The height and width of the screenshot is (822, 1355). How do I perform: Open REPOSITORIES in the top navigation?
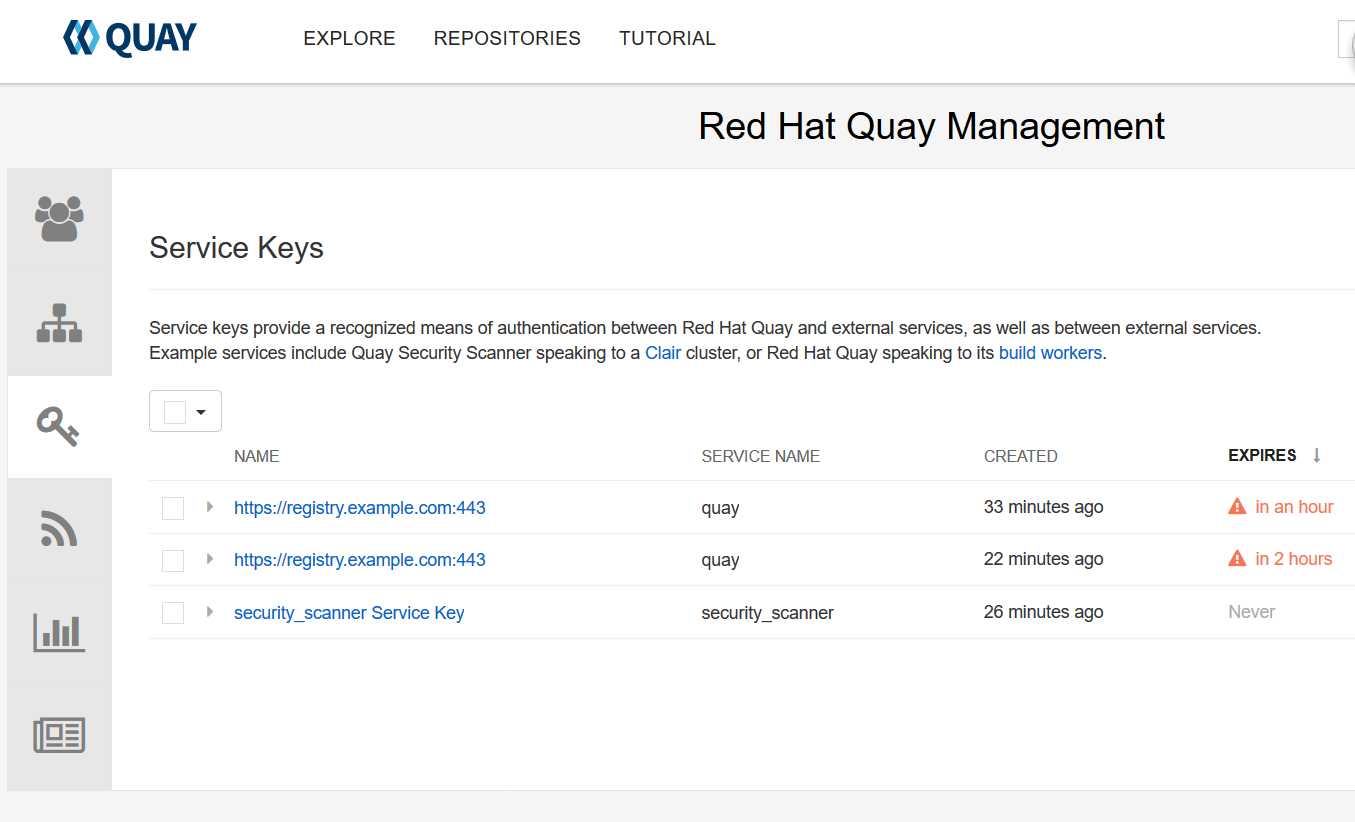click(507, 38)
